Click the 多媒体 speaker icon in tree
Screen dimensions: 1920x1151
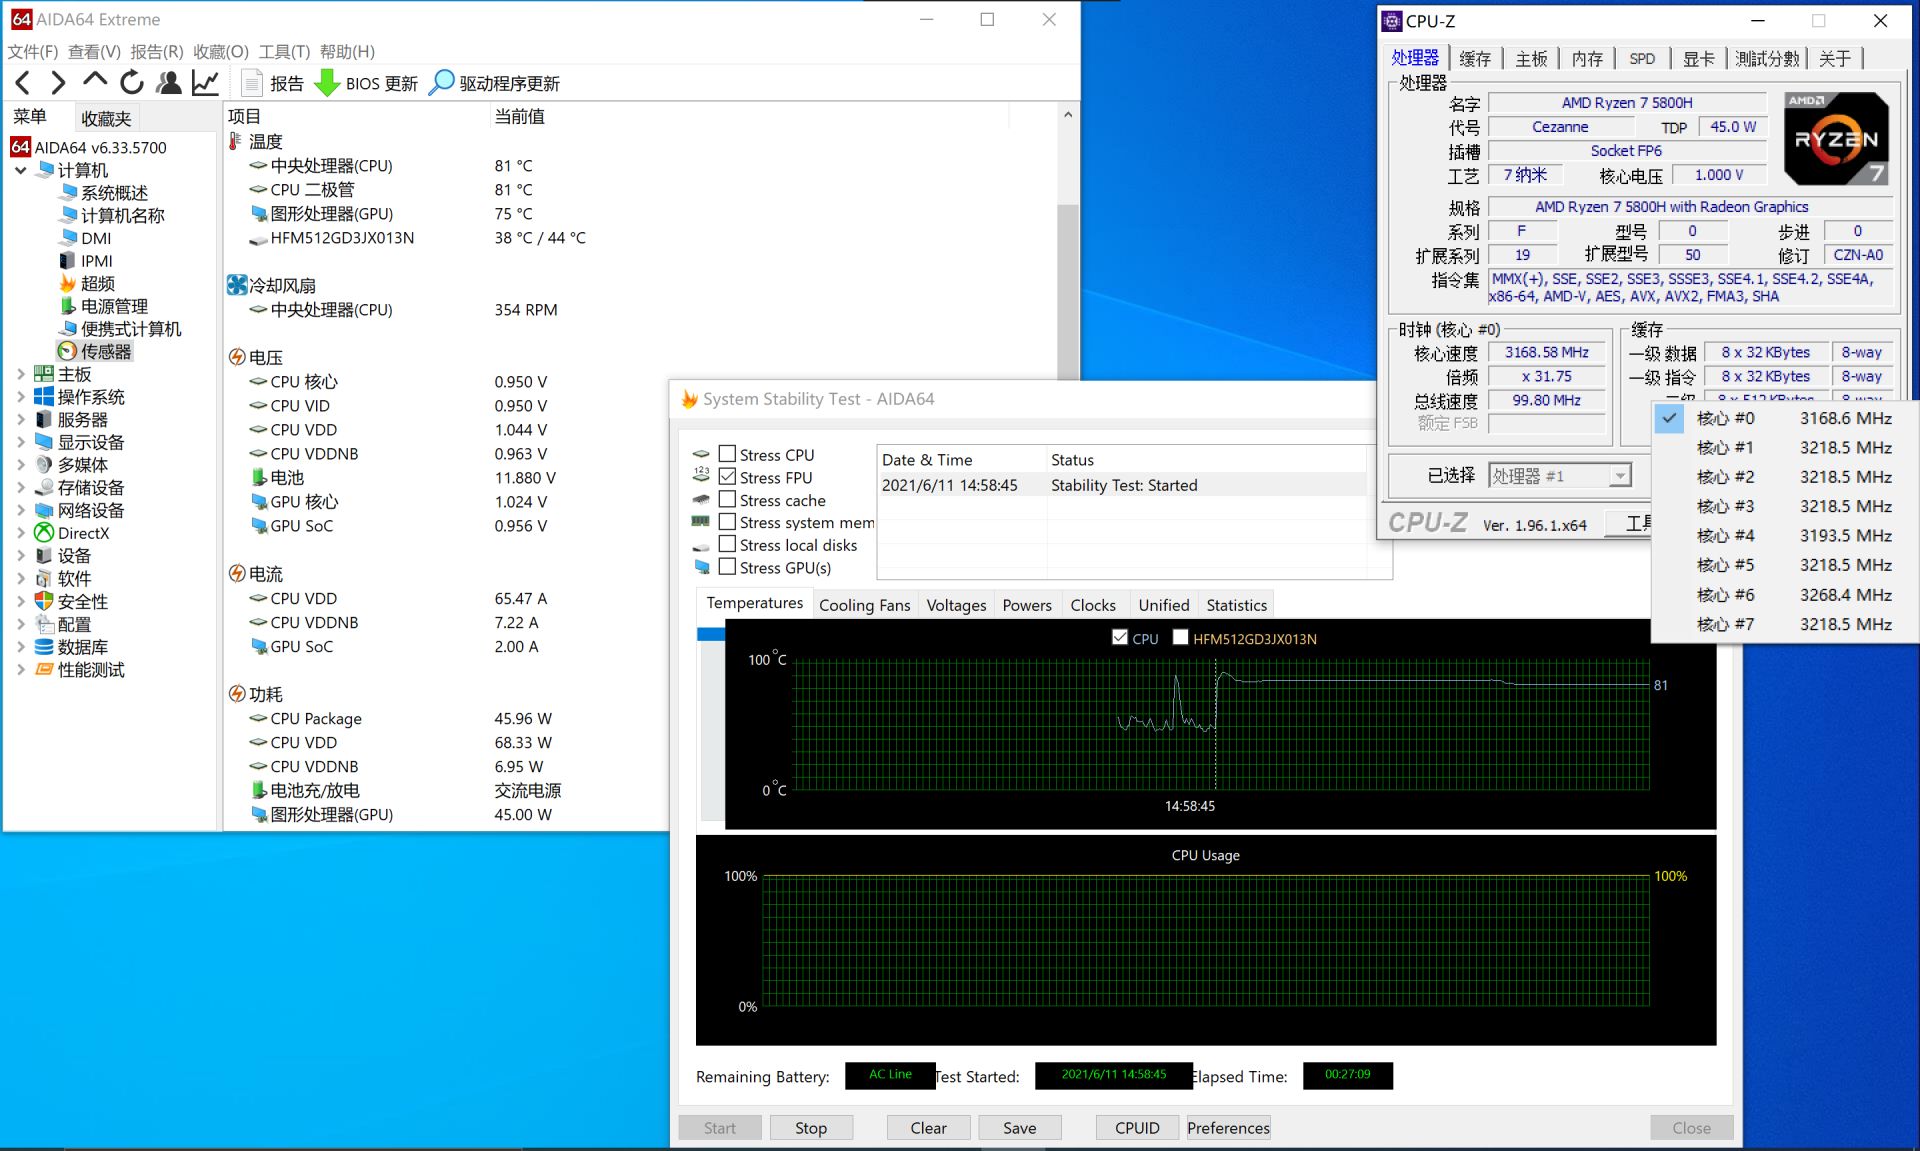point(44,465)
